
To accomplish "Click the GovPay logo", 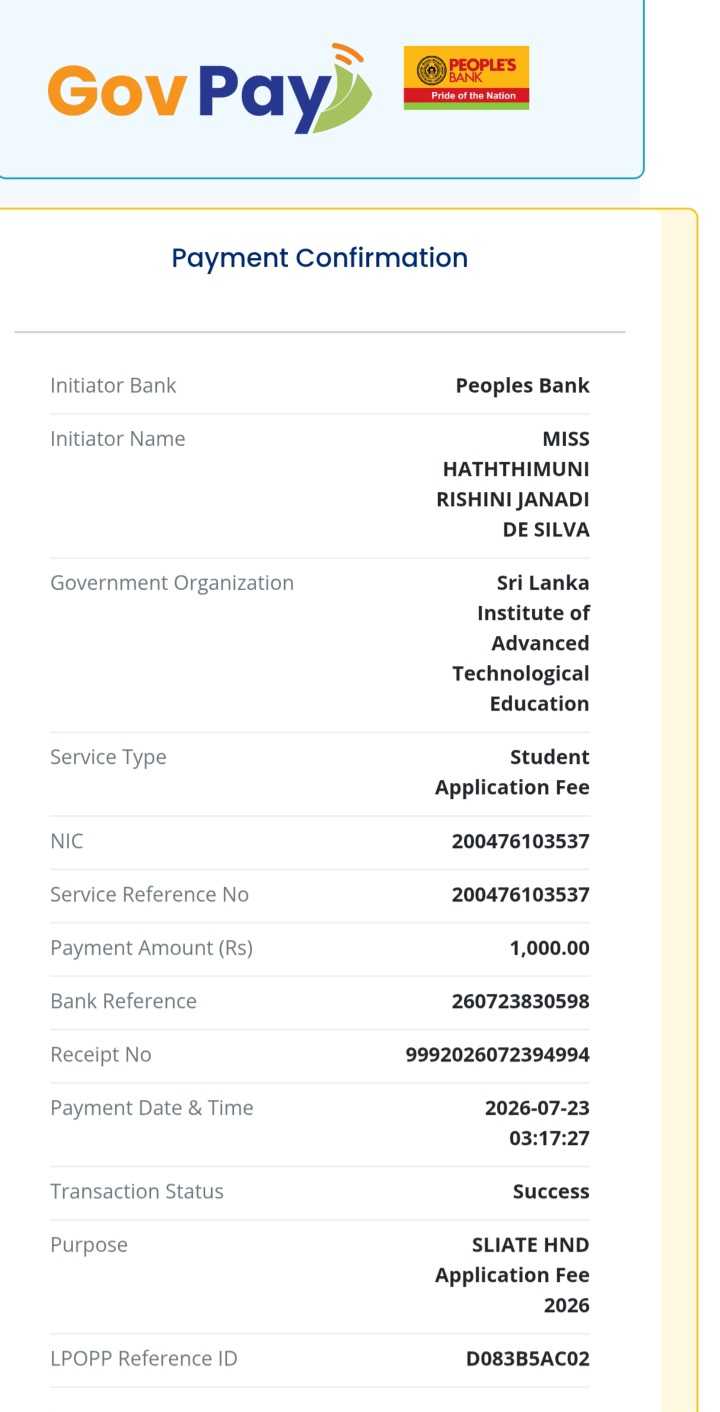I will click(209, 89).
